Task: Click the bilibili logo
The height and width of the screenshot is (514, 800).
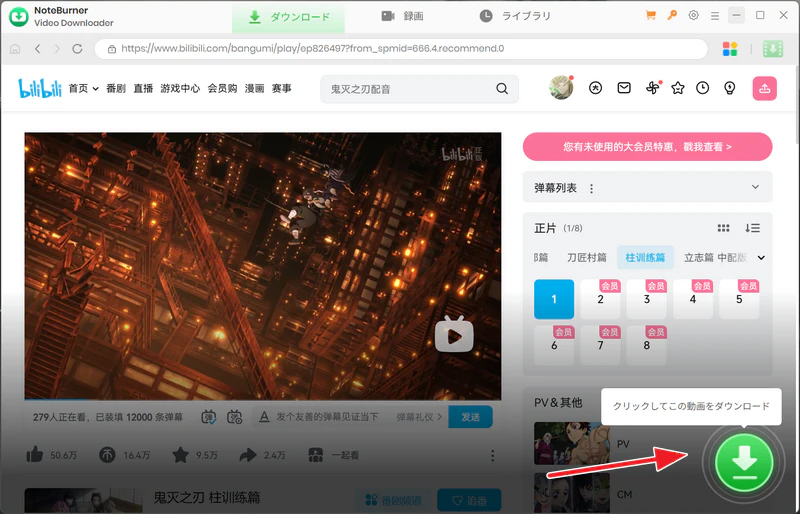Action: coord(40,88)
